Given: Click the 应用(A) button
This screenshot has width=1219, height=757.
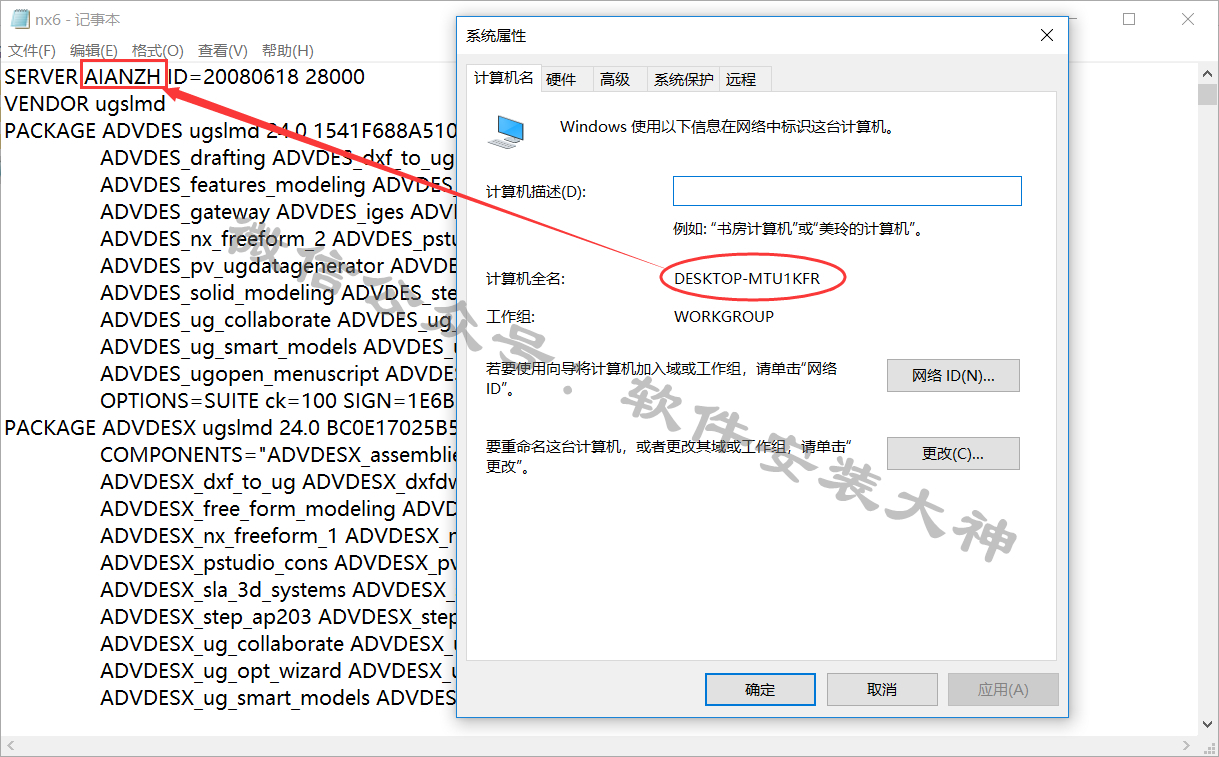Looking at the screenshot, I should pos(1003,689).
